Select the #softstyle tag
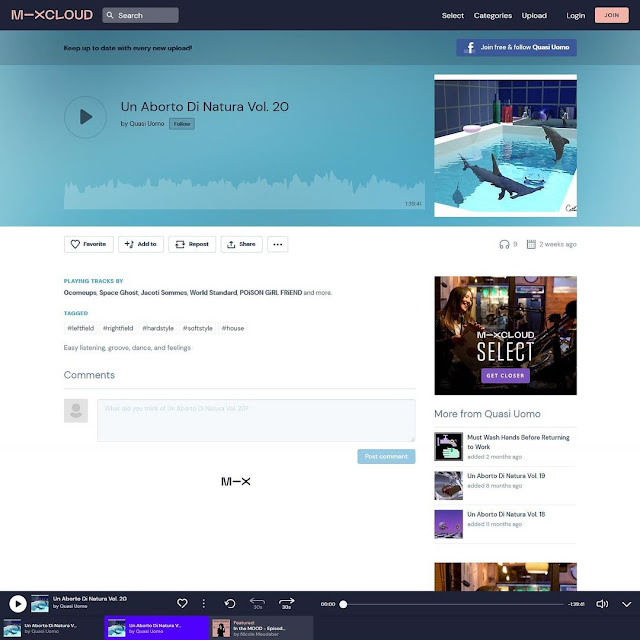Image resolution: width=640 pixels, height=640 pixels. 198,328
